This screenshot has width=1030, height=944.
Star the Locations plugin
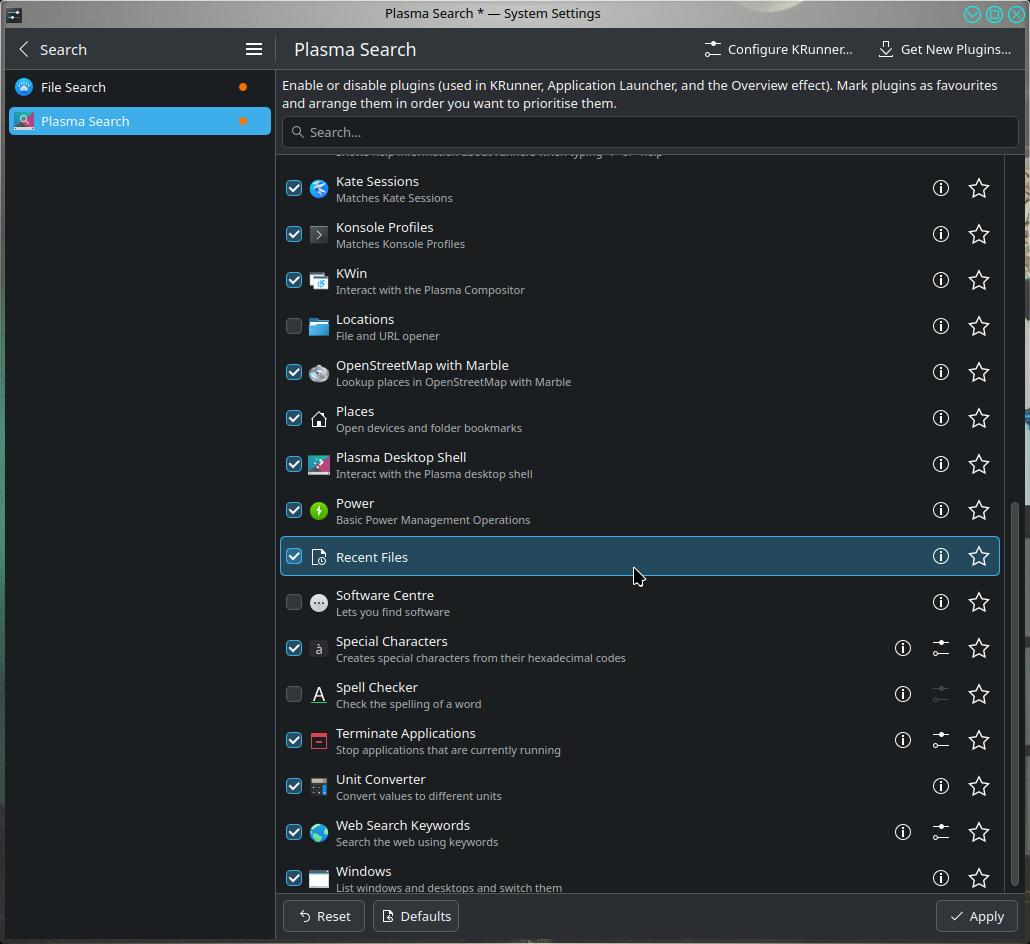[979, 326]
